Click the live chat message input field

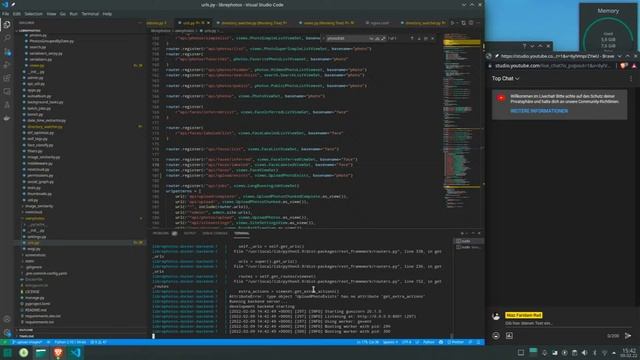(563, 323)
